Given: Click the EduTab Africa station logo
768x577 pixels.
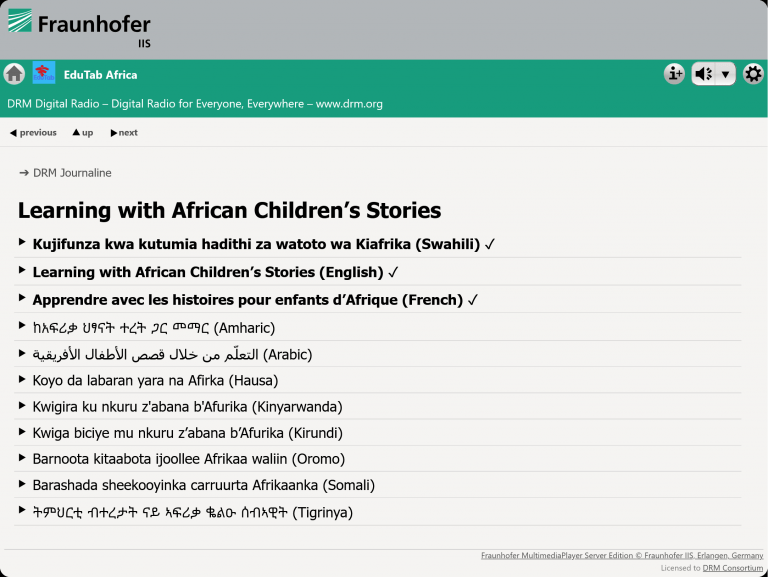Looking at the screenshot, I should (x=44, y=73).
